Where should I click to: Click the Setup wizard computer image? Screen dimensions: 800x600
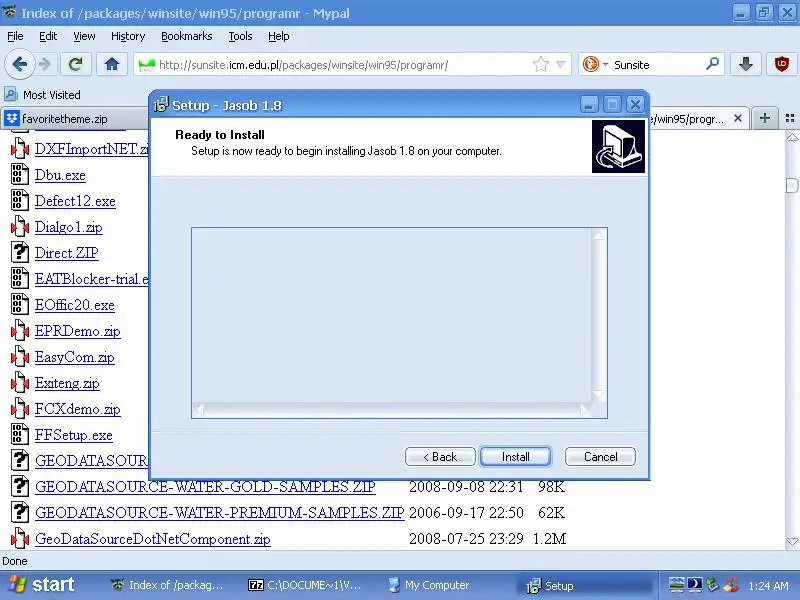pyautogui.click(x=618, y=147)
